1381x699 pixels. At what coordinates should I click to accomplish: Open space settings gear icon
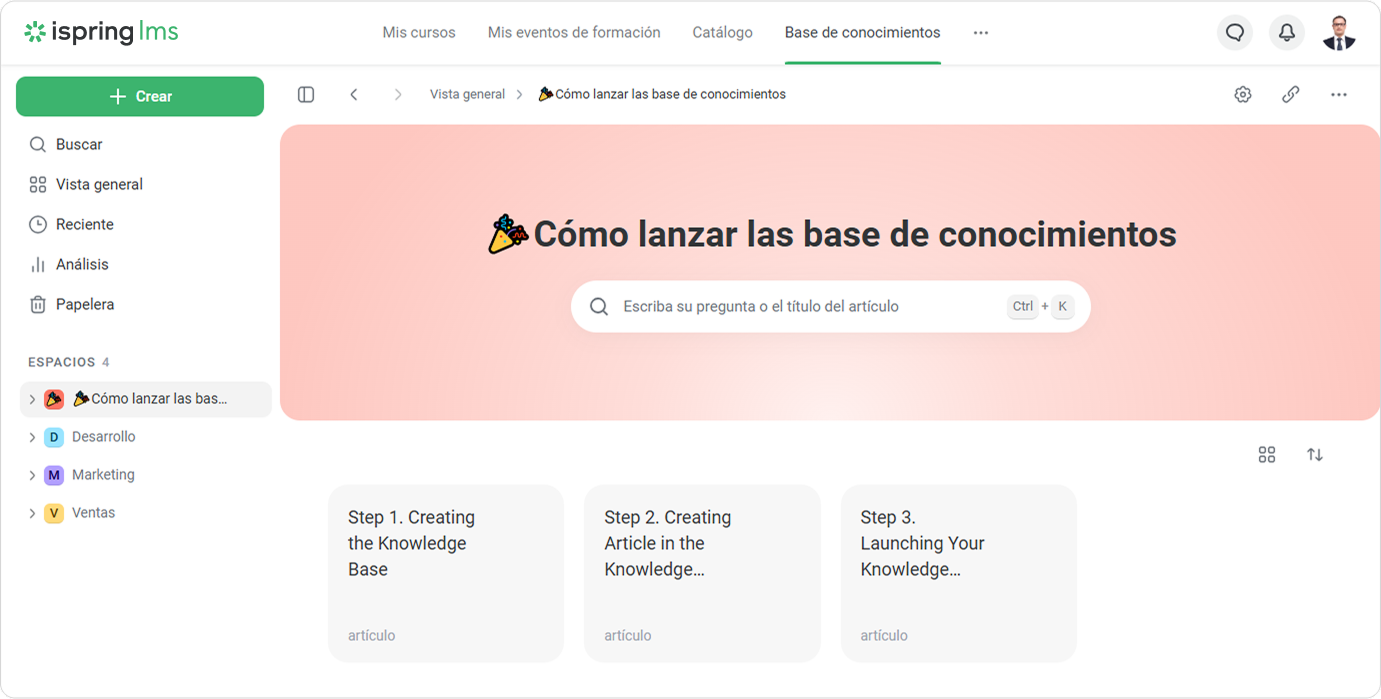point(1243,94)
